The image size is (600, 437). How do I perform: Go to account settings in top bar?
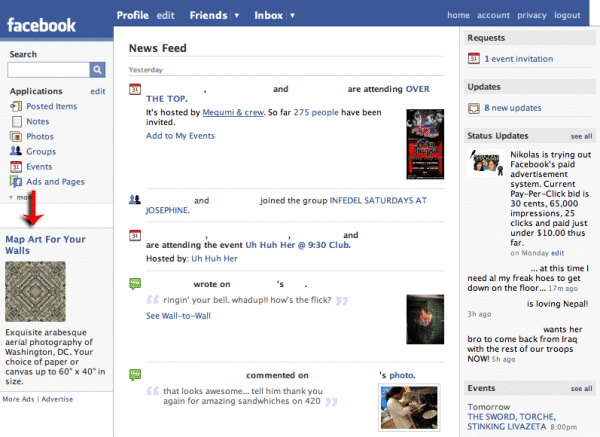[493, 16]
